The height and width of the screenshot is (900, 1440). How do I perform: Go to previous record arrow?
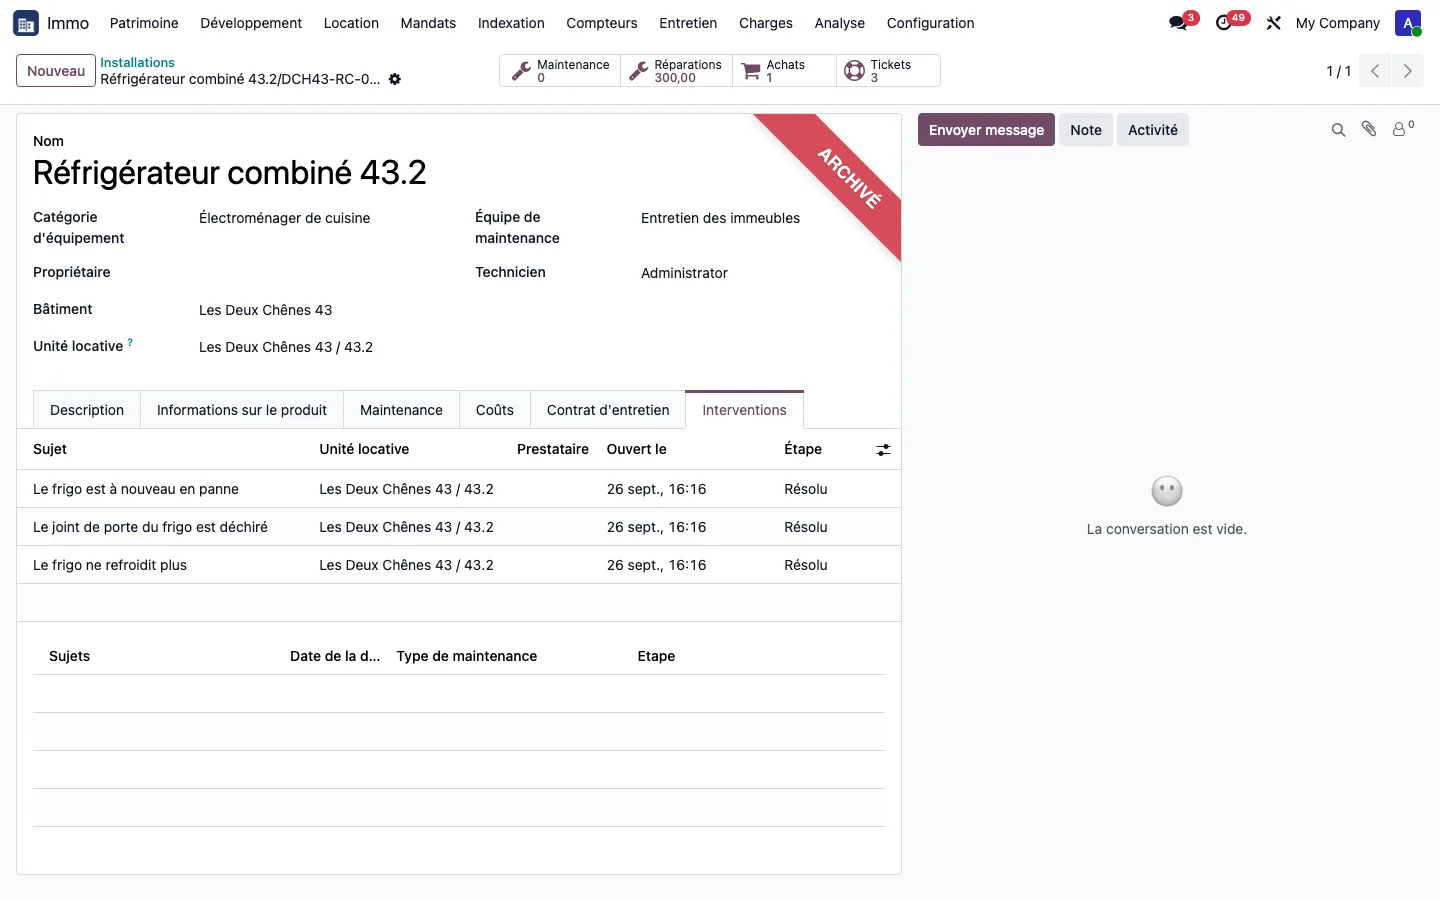click(1375, 71)
